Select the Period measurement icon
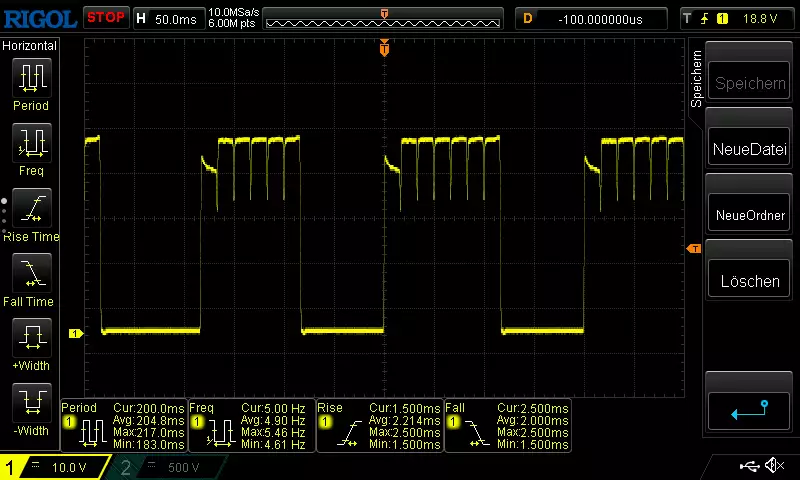The height and width of the screenshot is (480, 800). (30, 77)
